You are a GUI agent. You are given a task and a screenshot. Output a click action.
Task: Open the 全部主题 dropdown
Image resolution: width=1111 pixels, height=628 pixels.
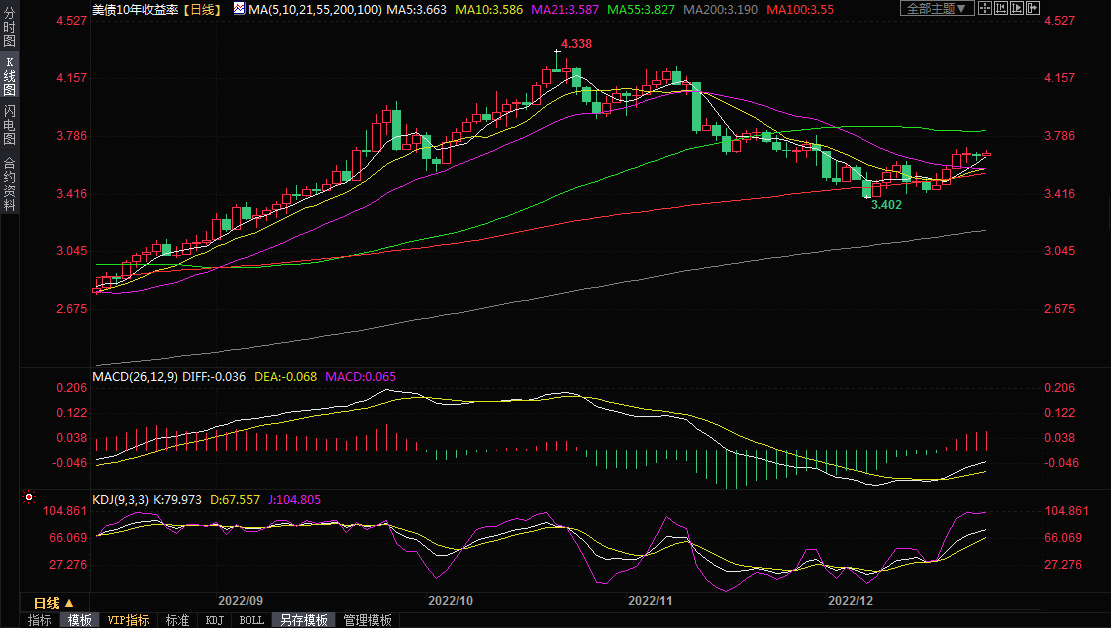pos(936,9)
